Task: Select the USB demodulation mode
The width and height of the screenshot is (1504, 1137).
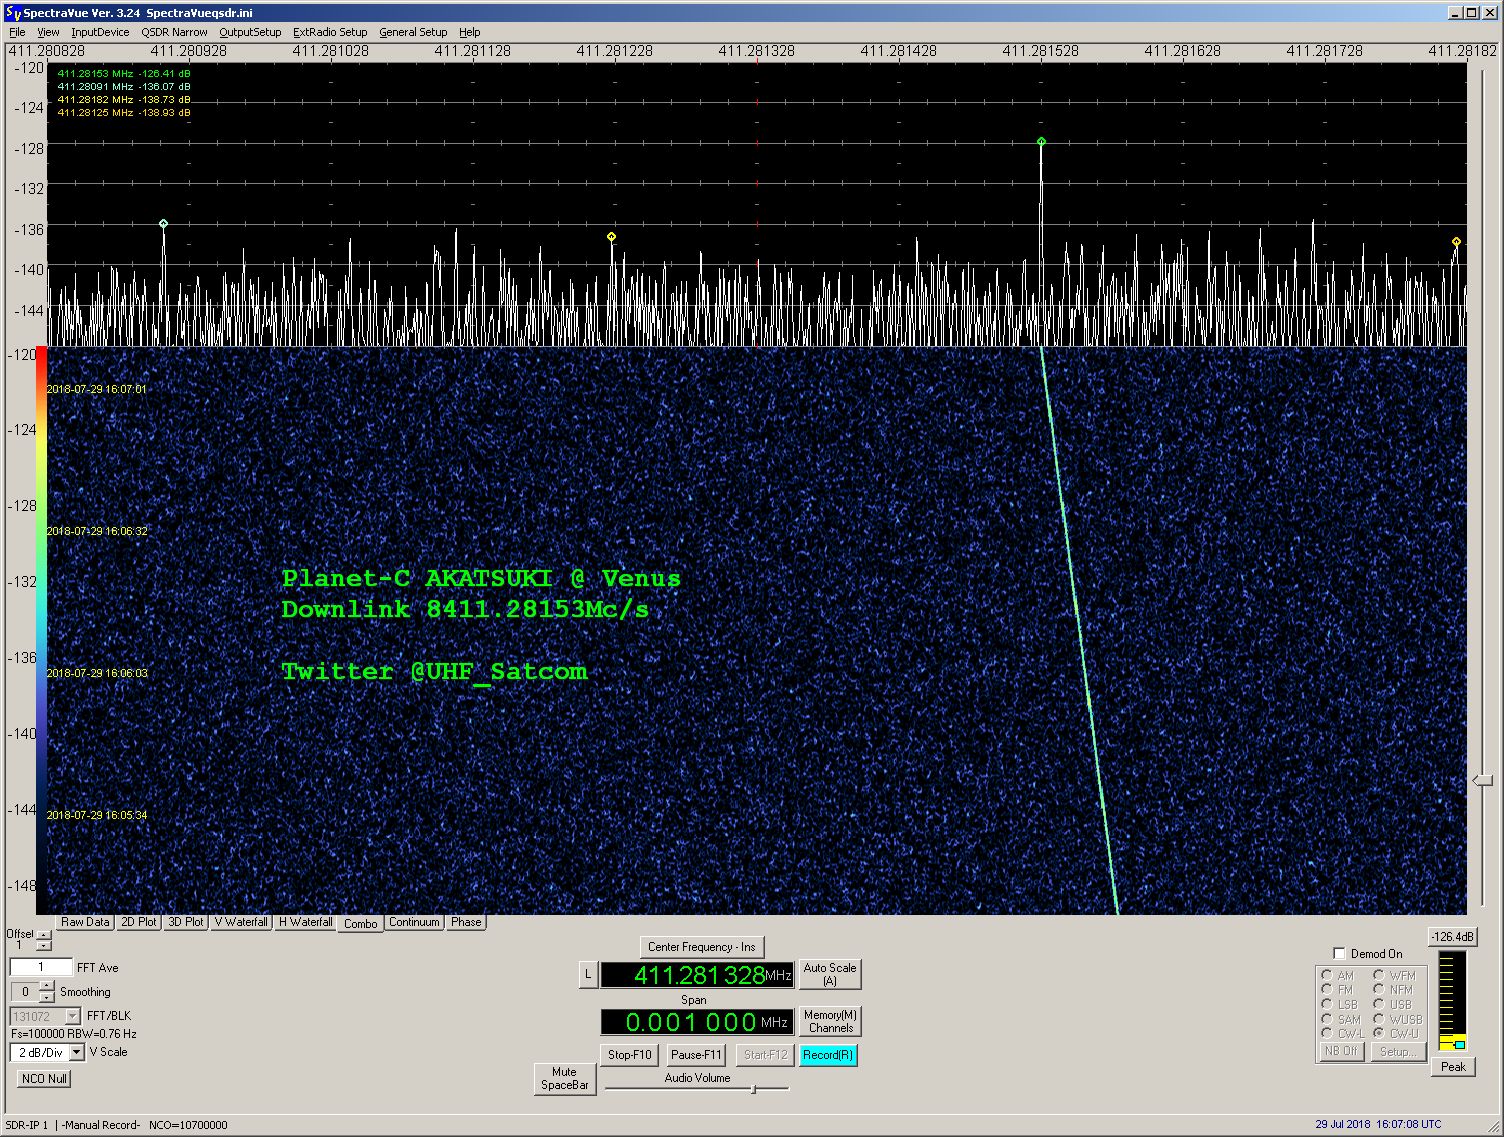Action: 1379,1004
